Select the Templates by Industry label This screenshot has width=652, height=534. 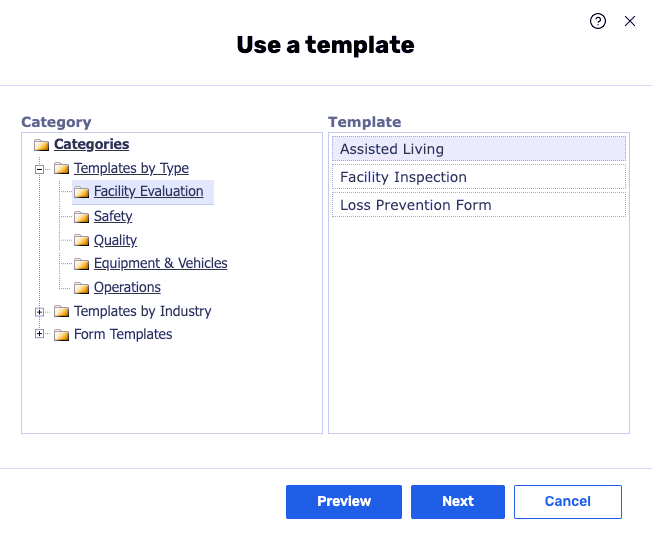click(143, 311)
